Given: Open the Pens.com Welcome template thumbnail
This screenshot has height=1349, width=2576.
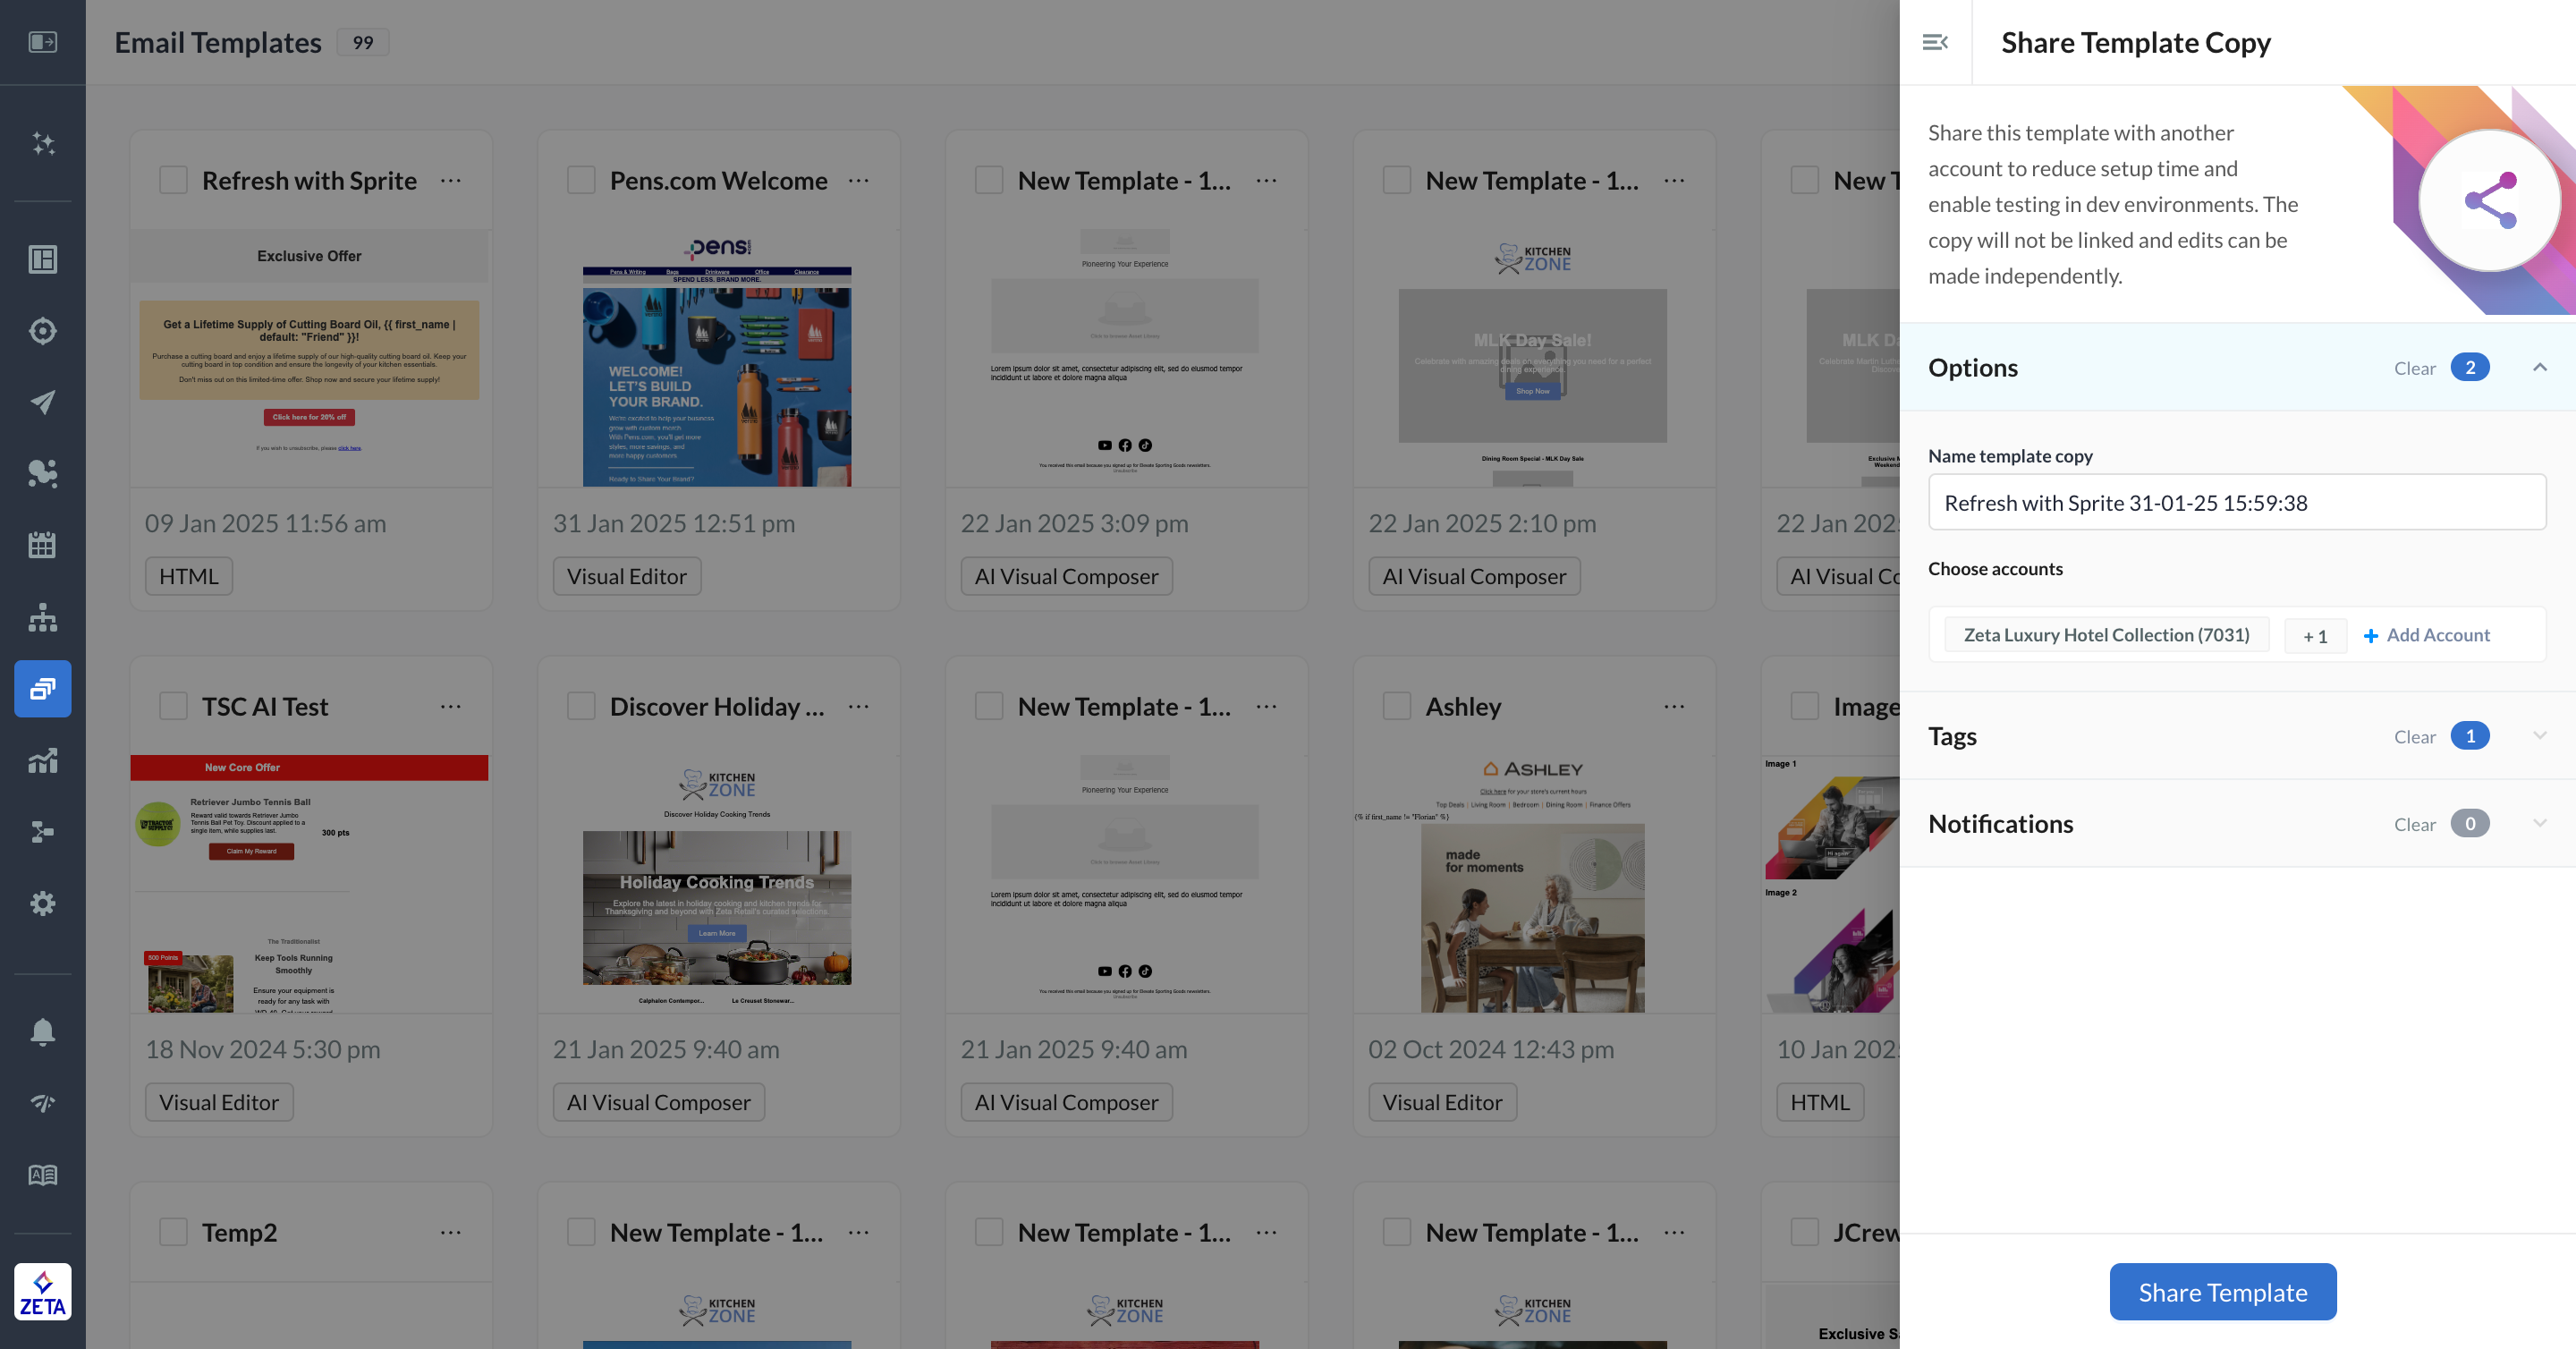Looking at the screenshot, I should coord(717,360).
